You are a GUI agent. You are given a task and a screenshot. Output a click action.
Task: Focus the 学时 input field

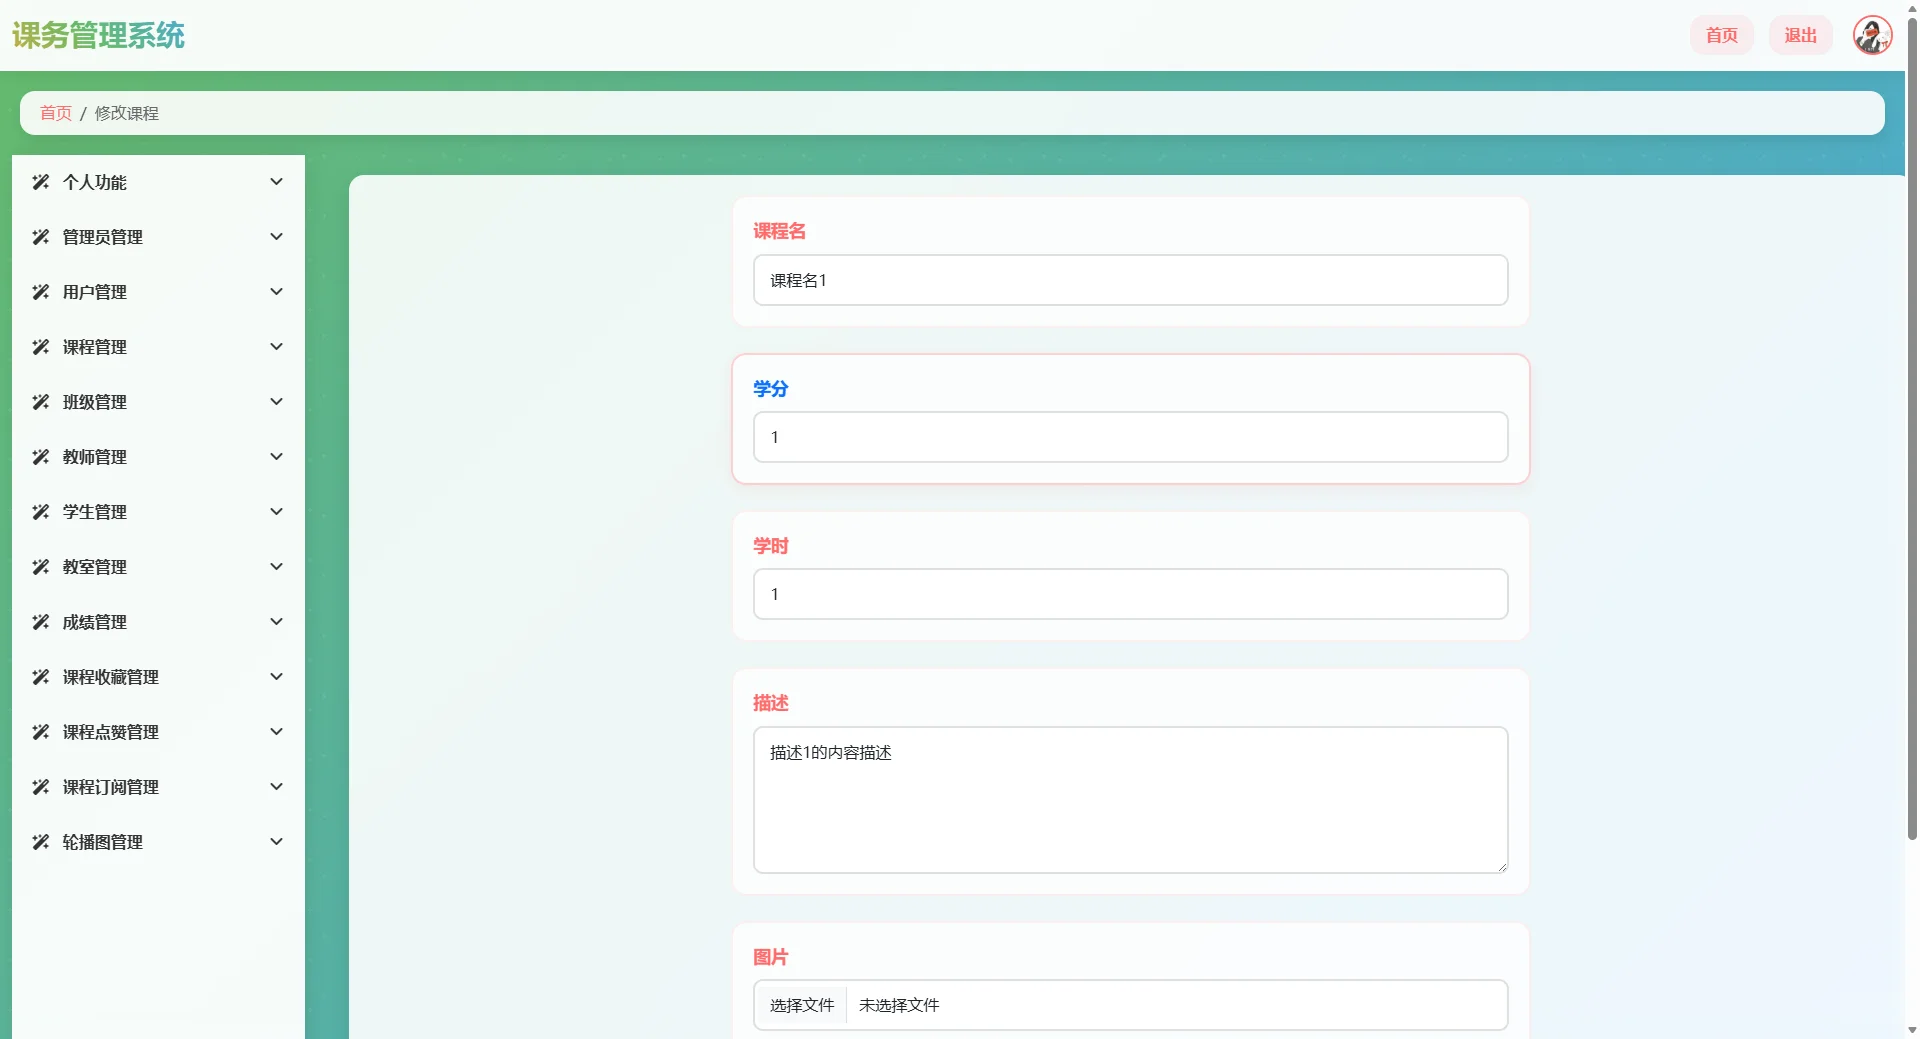click(x=1130, y=594)
